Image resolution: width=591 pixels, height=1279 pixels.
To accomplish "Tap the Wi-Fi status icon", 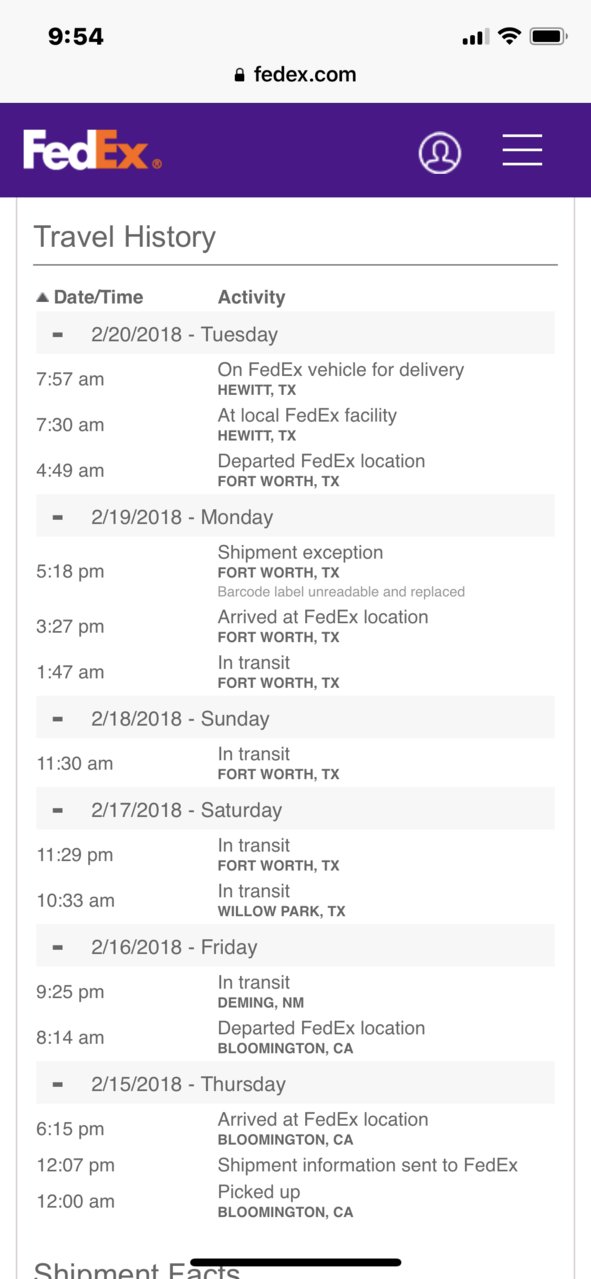I will click(509, 37).
